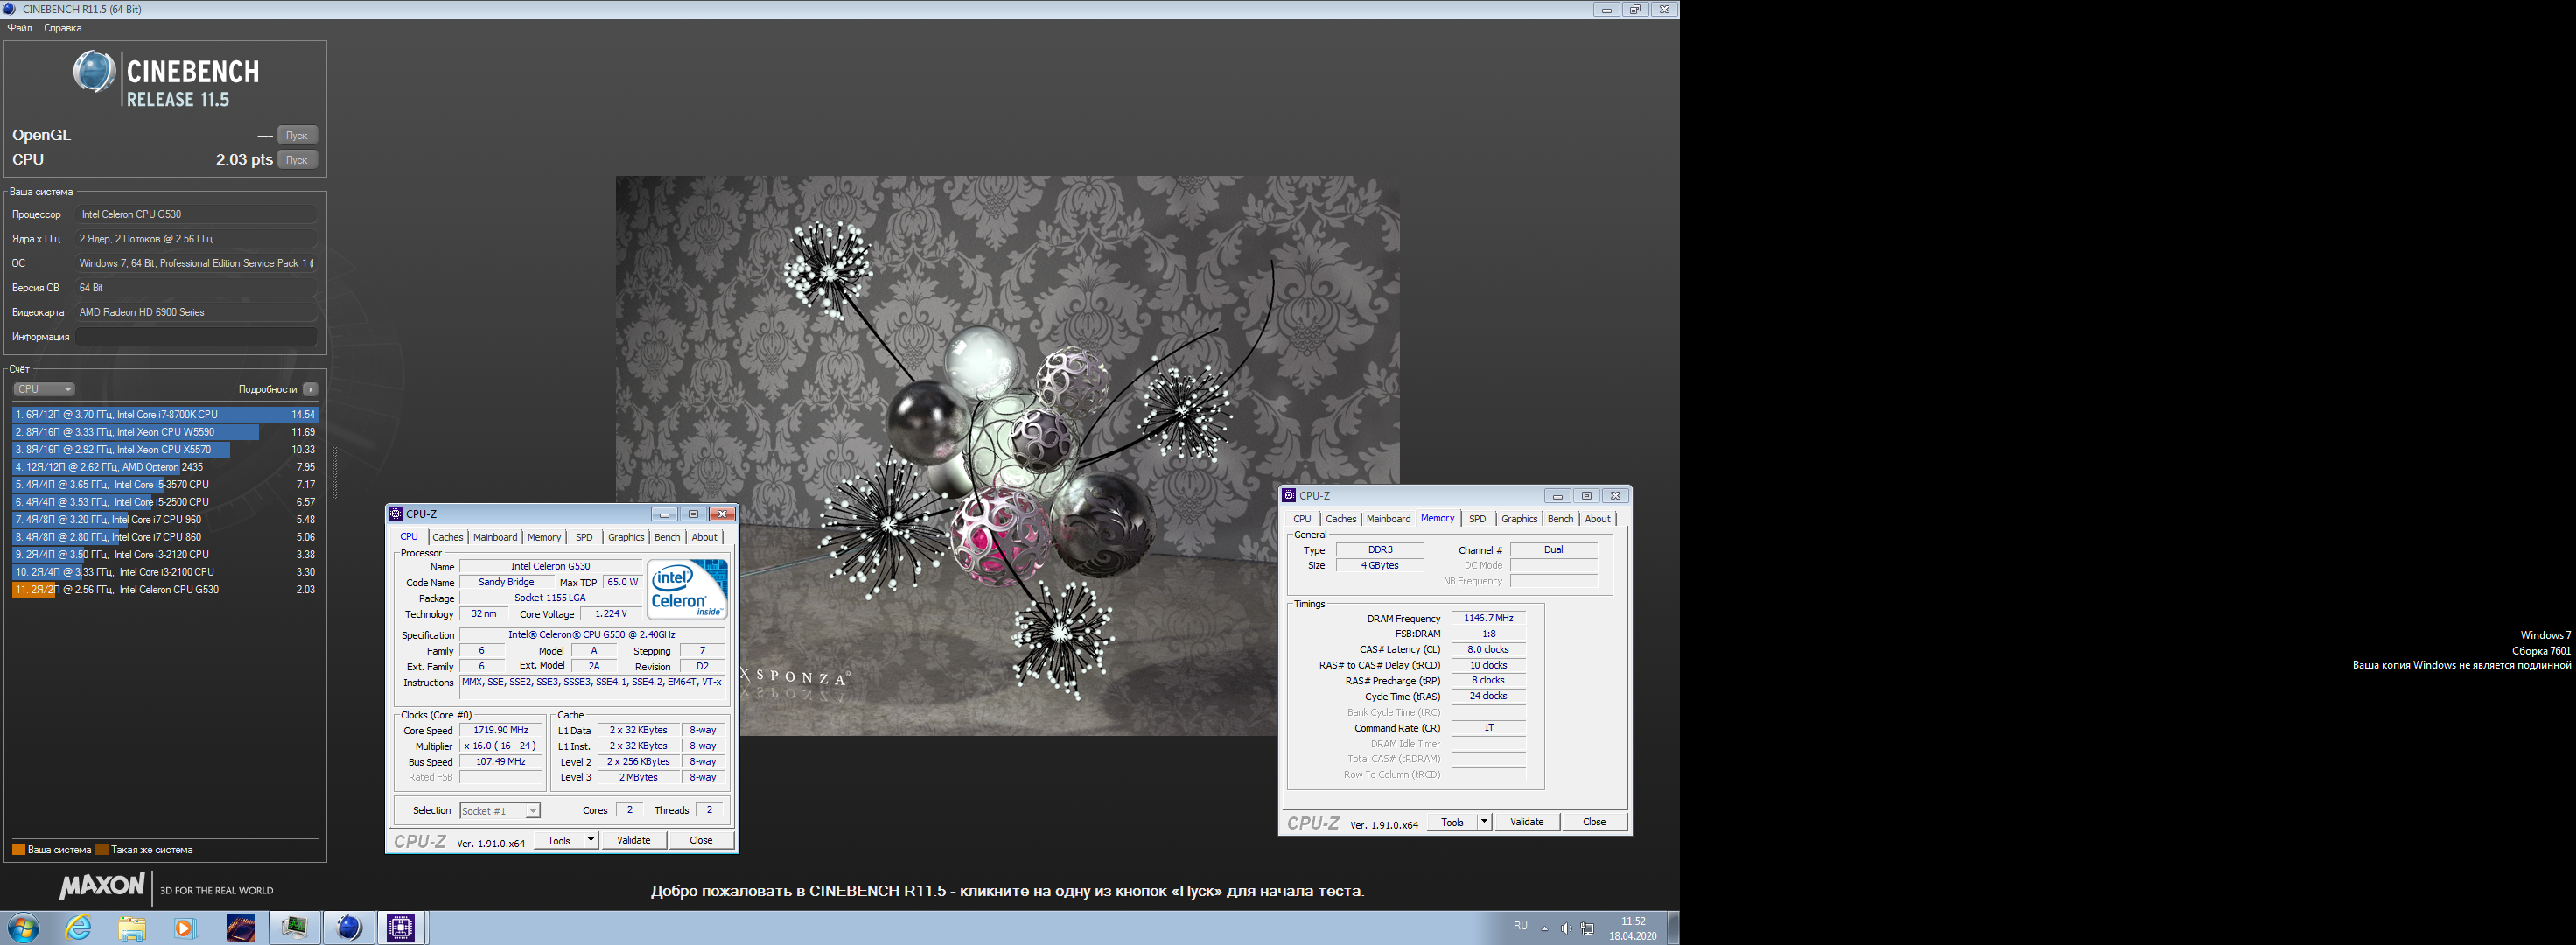Launch Internet Explorer from taskbar
The height and width of the screenshot is (945, 2576).
[78, 928]
